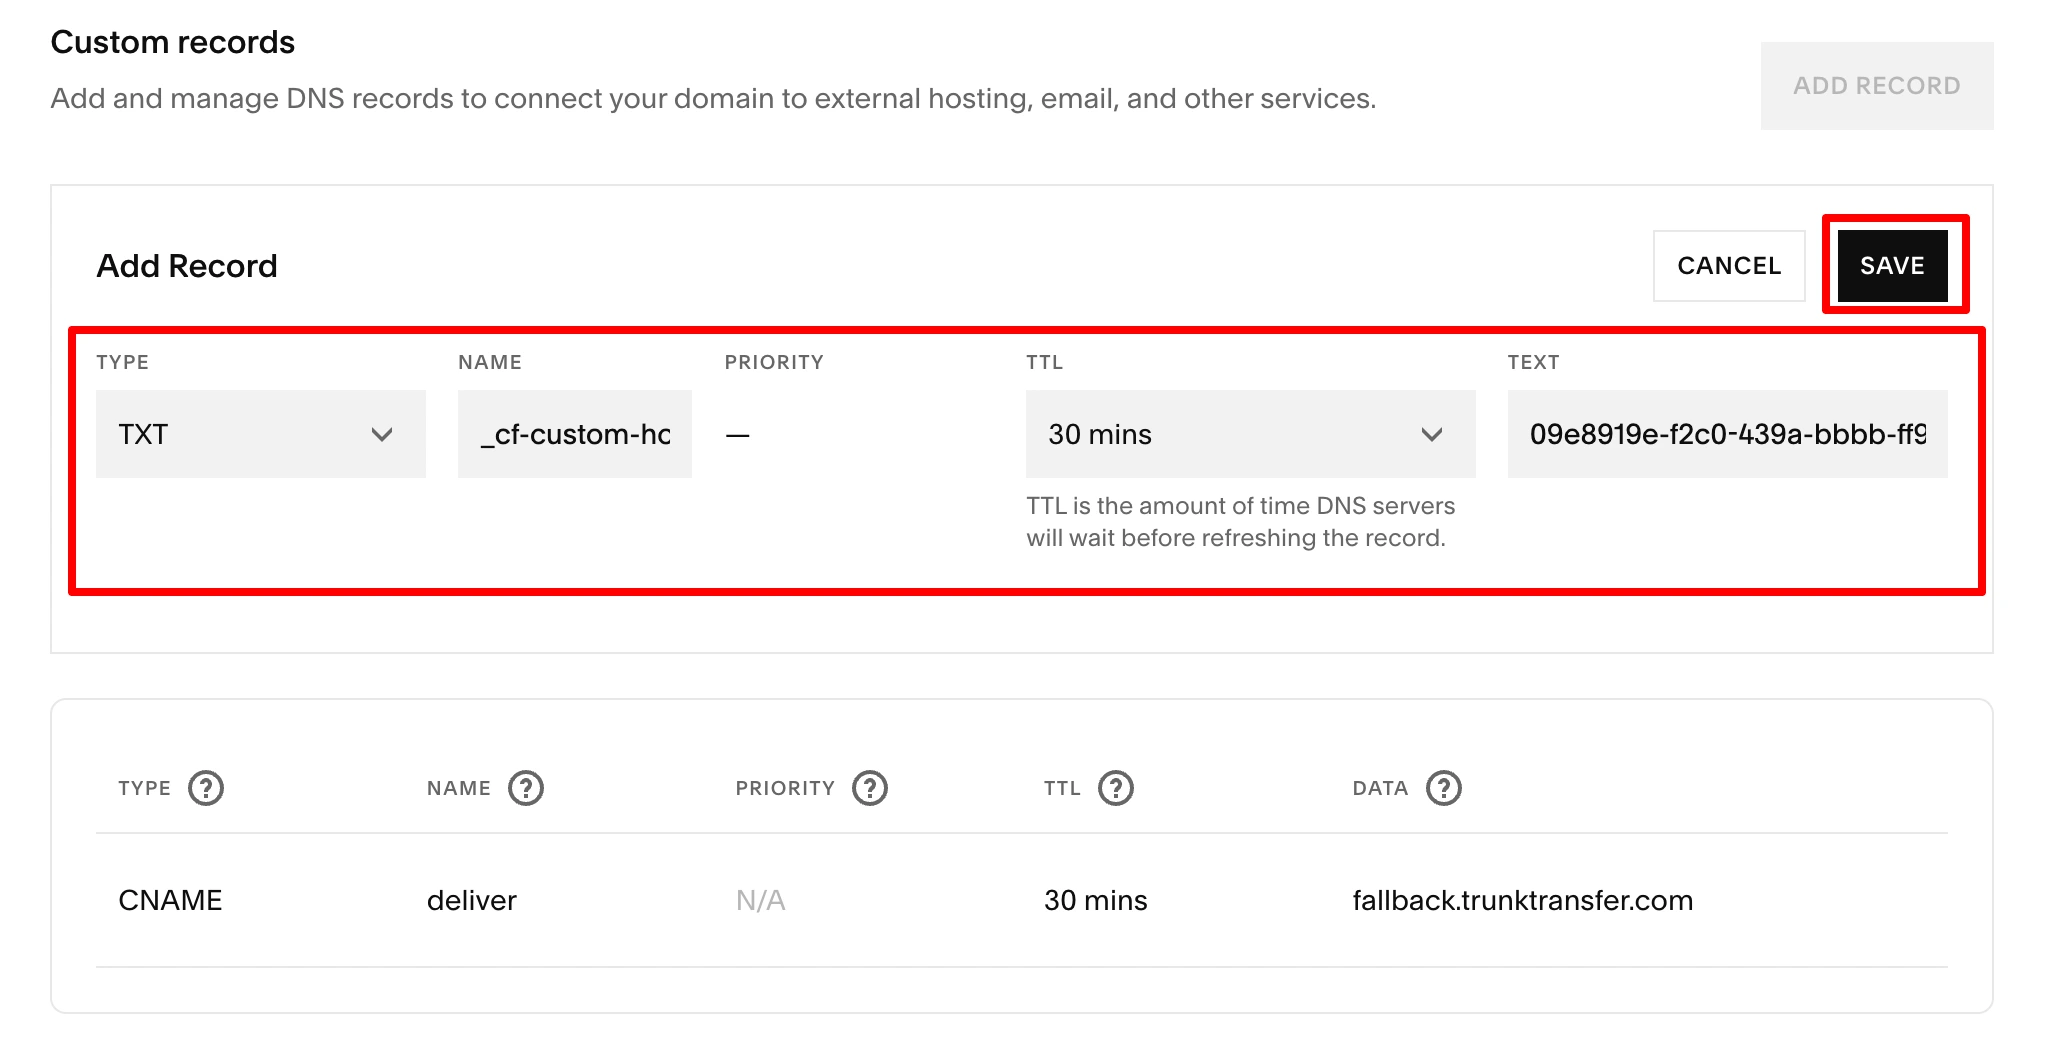Click the priority dash placeholder in form
The image size is (2062, 1058).
[738, 435]
